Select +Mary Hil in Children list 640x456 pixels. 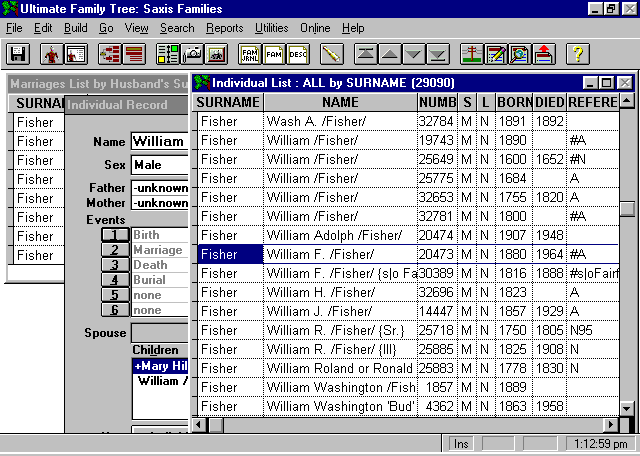pyautogui.click(x=160, y=366)
